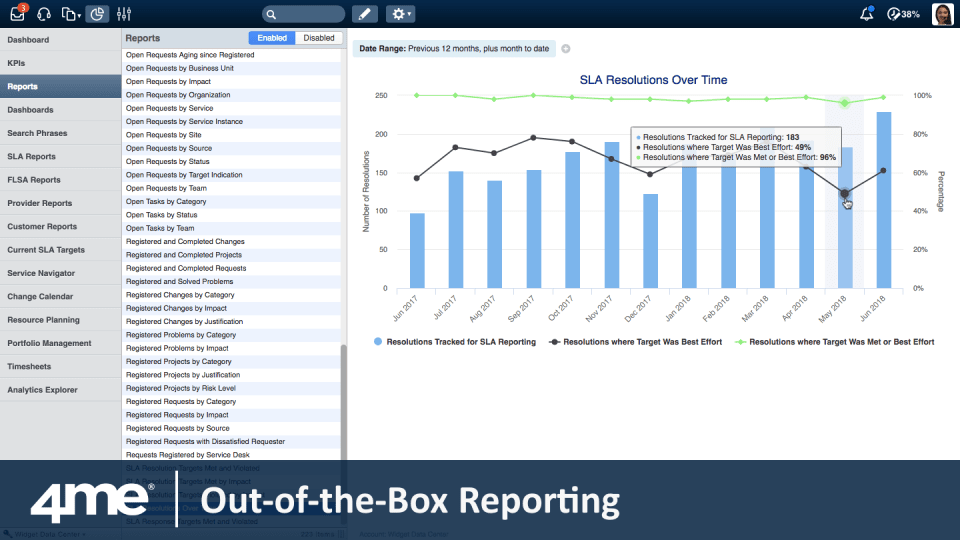Open the Registered Changes by Category report
Image resolution: width=960 pixels, height=540 pixels.
[x=180, y=295]
